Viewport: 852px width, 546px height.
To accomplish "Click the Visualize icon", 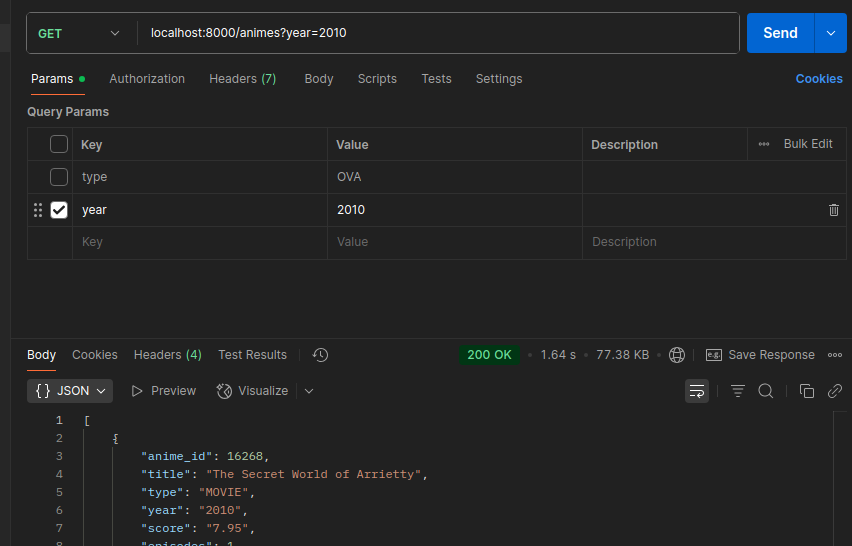I will (224, 391).
